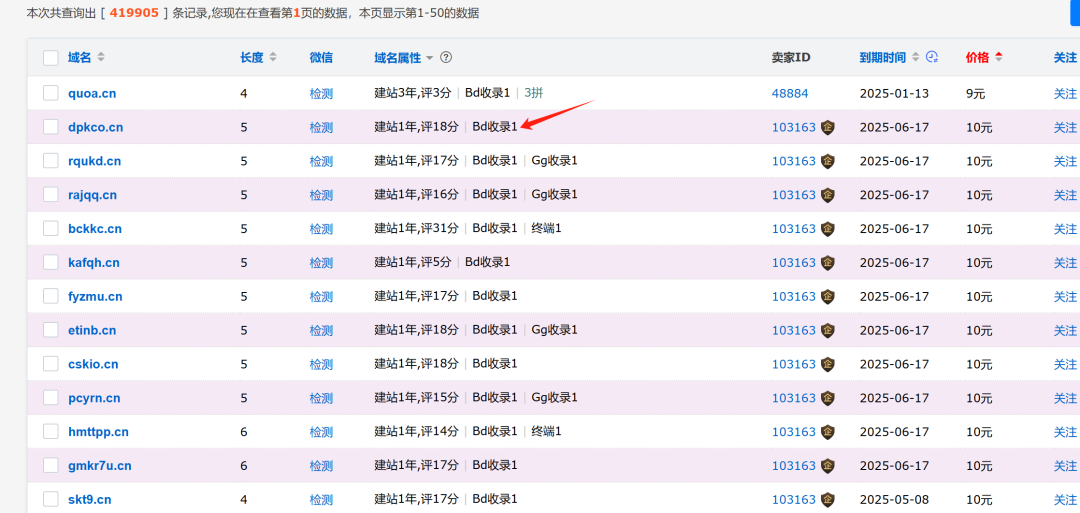Click 关注 in the pcyrn.cn row
The image size is (1080, 513).
click(1065, 398)
